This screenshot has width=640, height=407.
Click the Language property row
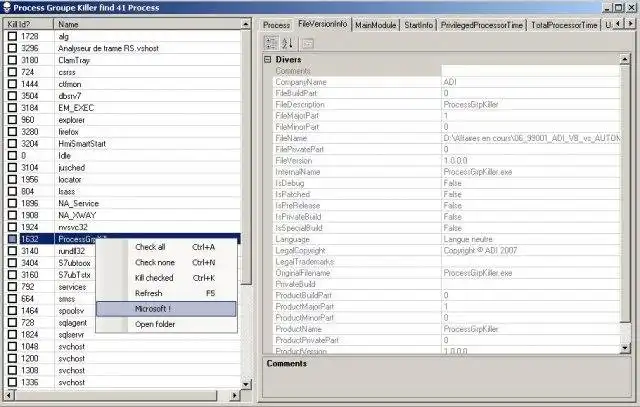tap(446, 239)
